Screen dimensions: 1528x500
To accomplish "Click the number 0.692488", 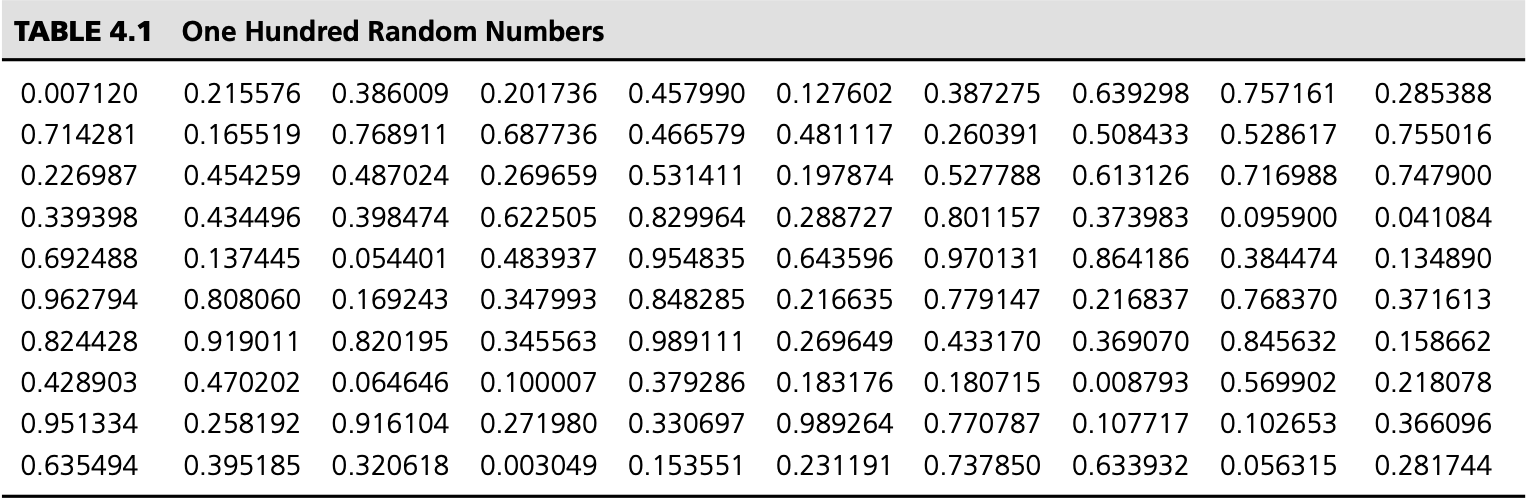I will [79, 260].
